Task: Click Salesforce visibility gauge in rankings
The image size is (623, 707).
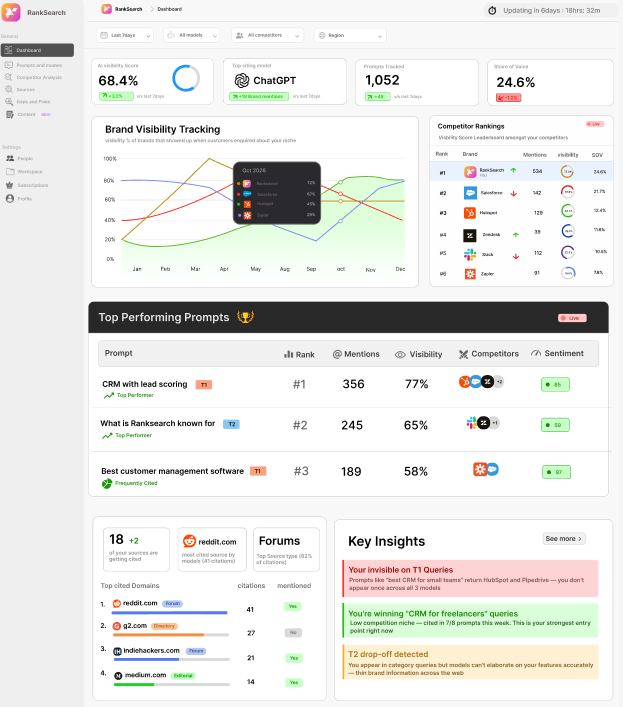Action: pos(568,191)
